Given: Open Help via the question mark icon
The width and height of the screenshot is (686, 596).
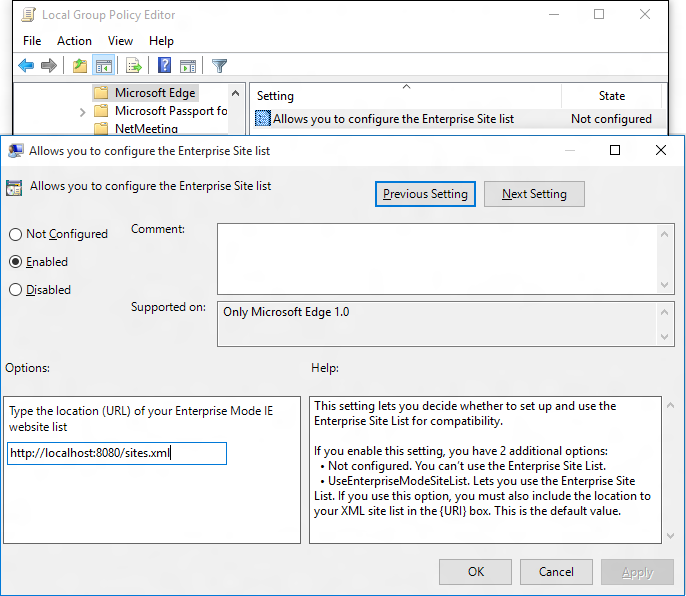Looking at the screenshot, I should (x=164, y=66).
